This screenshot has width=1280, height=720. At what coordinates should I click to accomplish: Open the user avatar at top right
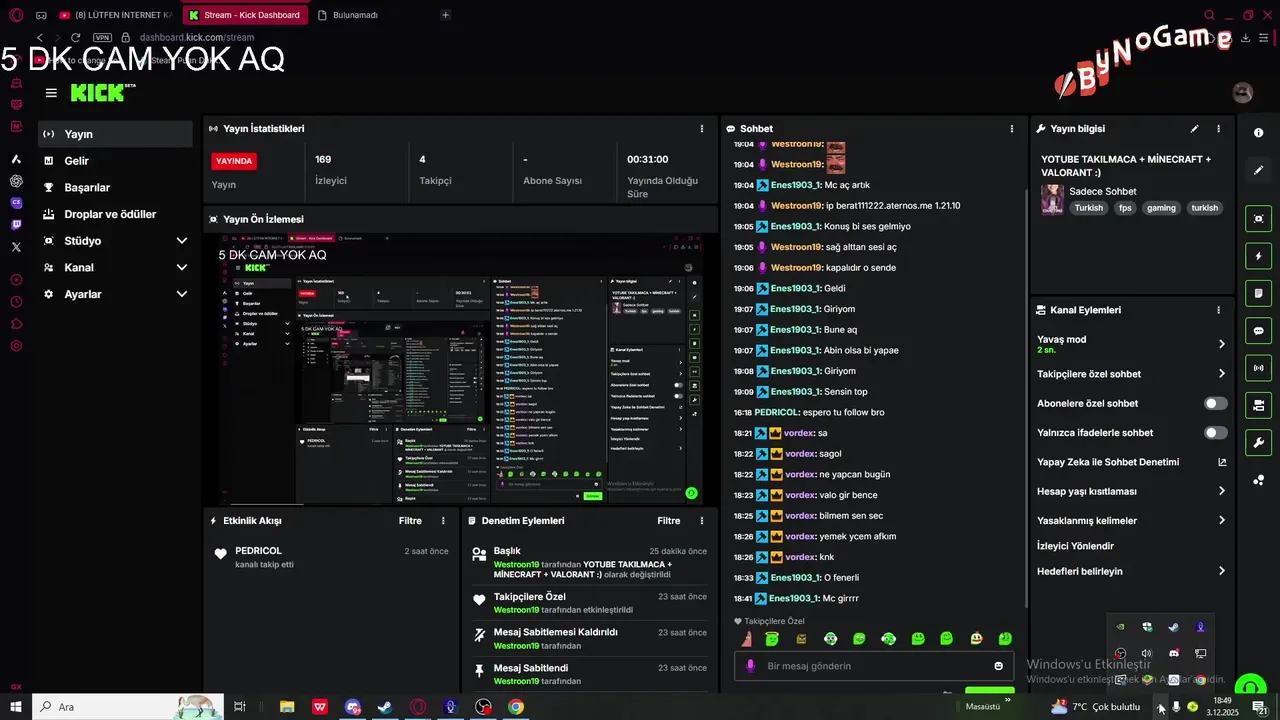[x=1243, y=93]
